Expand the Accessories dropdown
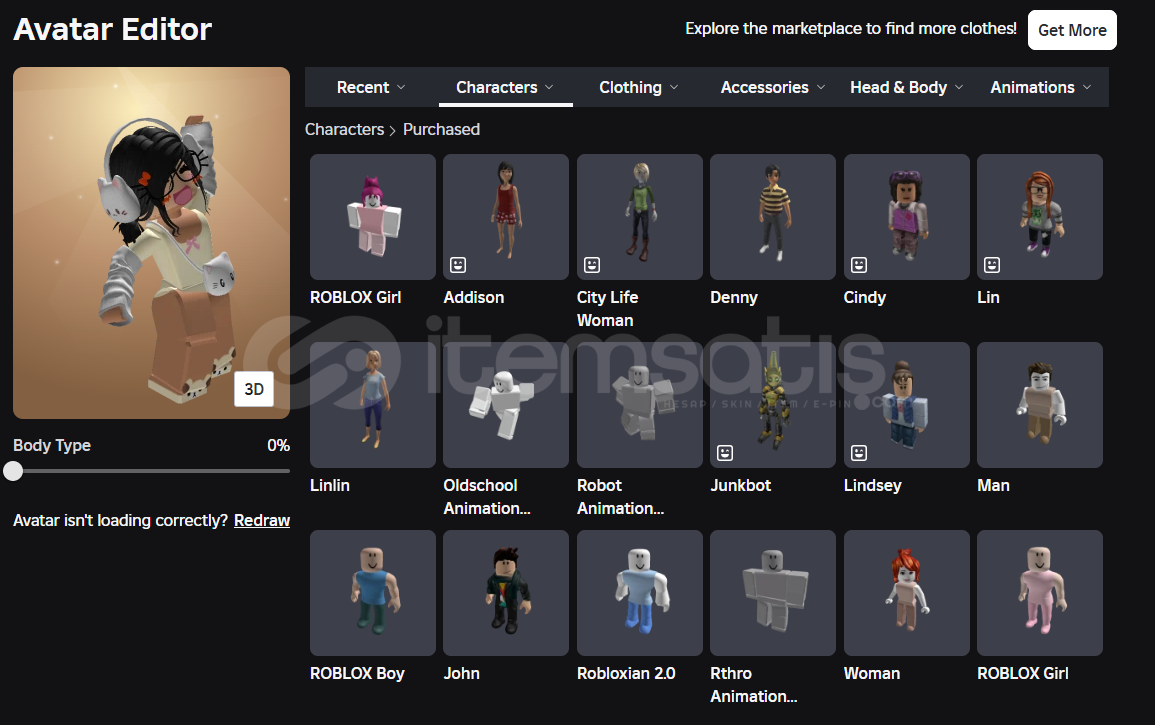Viewport: 1155px width, 725px height. 772,88
